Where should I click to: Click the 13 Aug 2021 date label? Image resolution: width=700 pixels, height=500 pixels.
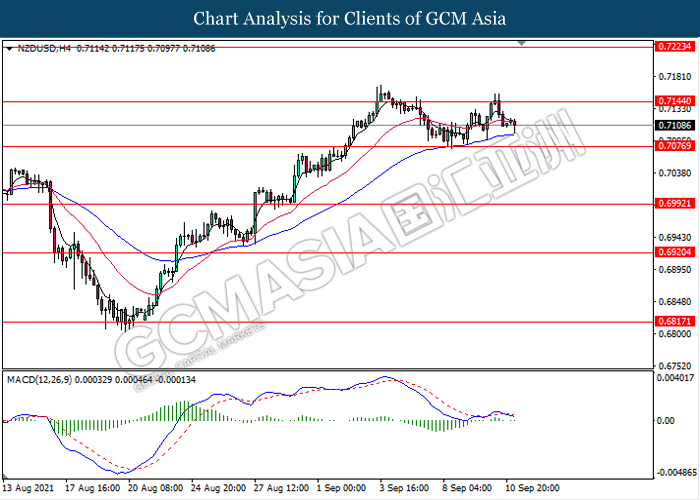pyautogui.click(x=28, y=488)
